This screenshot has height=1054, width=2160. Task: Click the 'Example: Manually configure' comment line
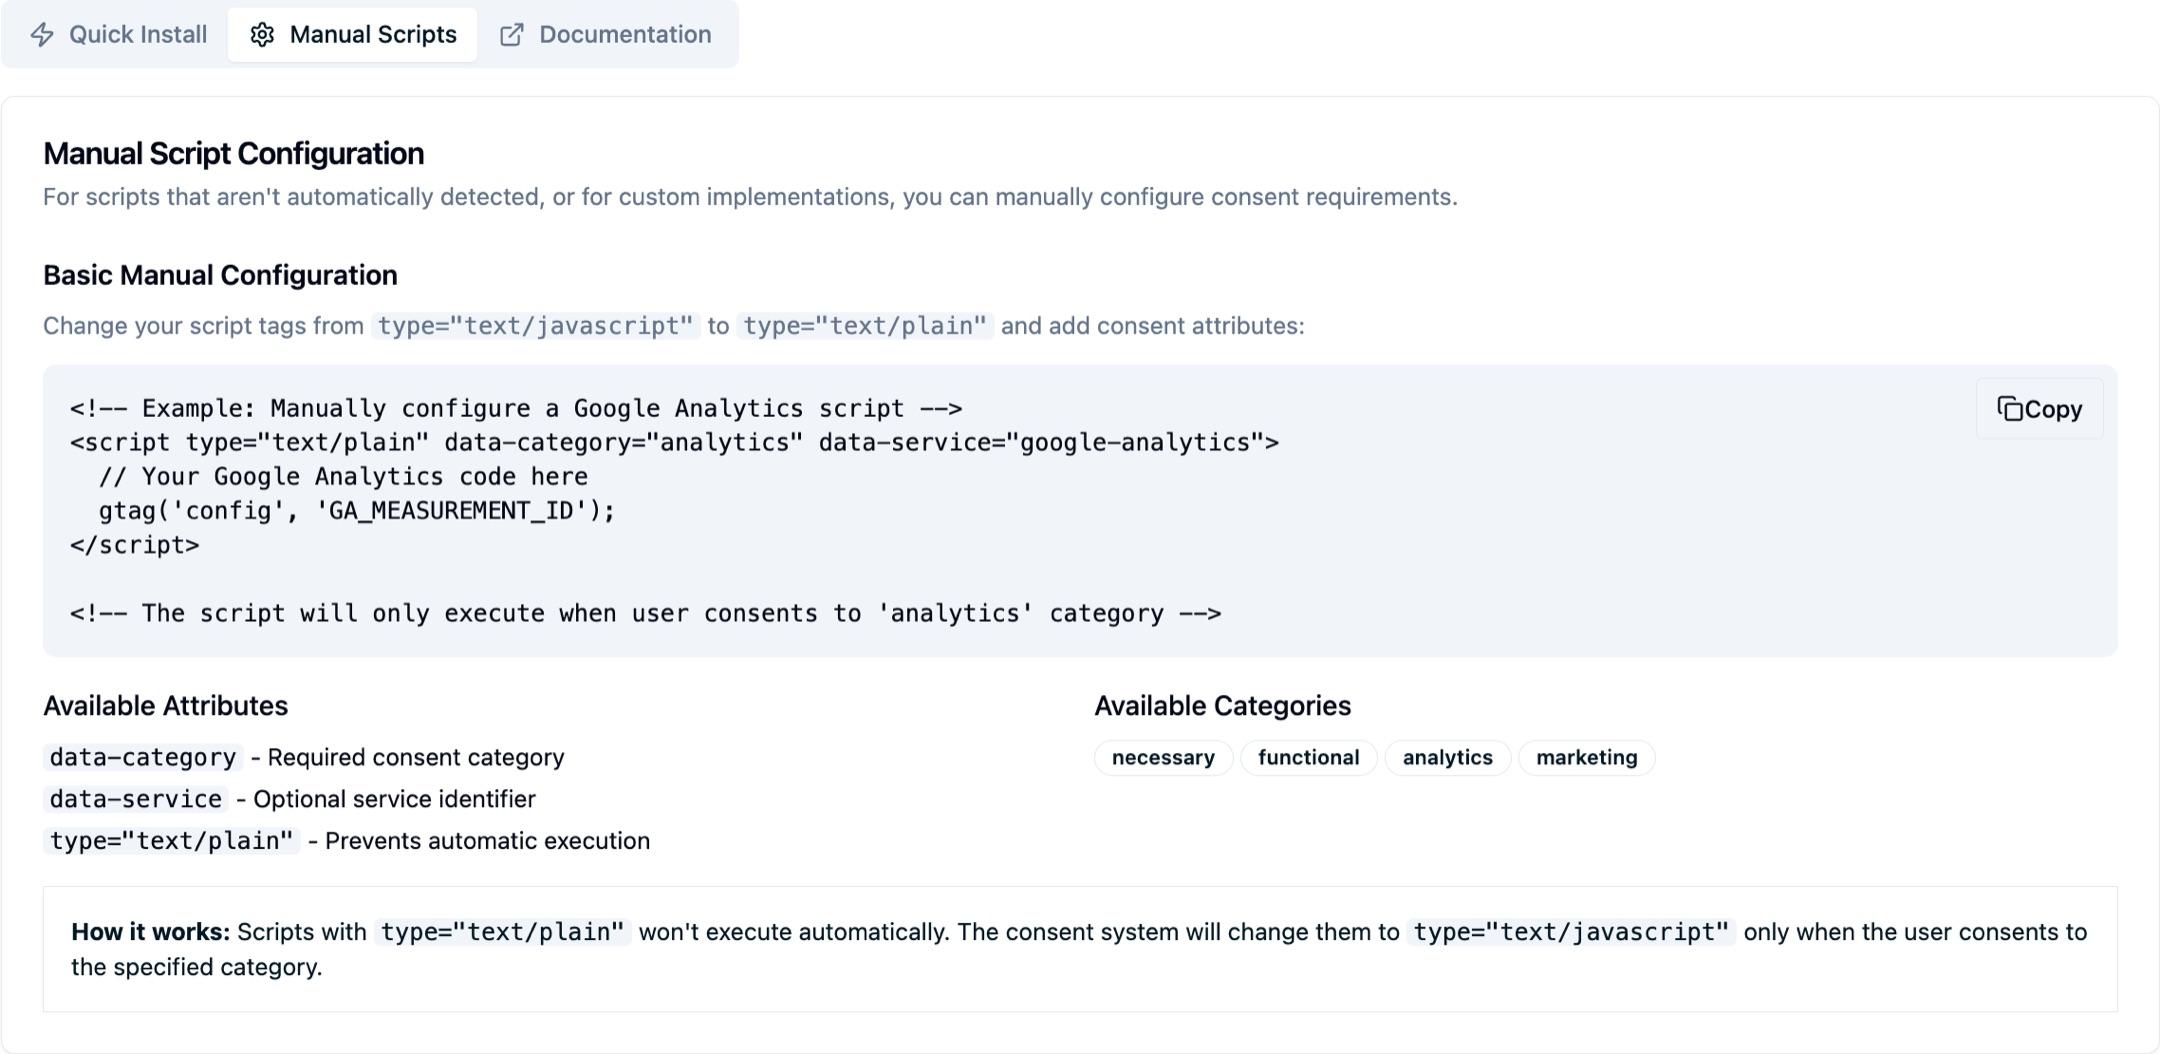[516, 408]
